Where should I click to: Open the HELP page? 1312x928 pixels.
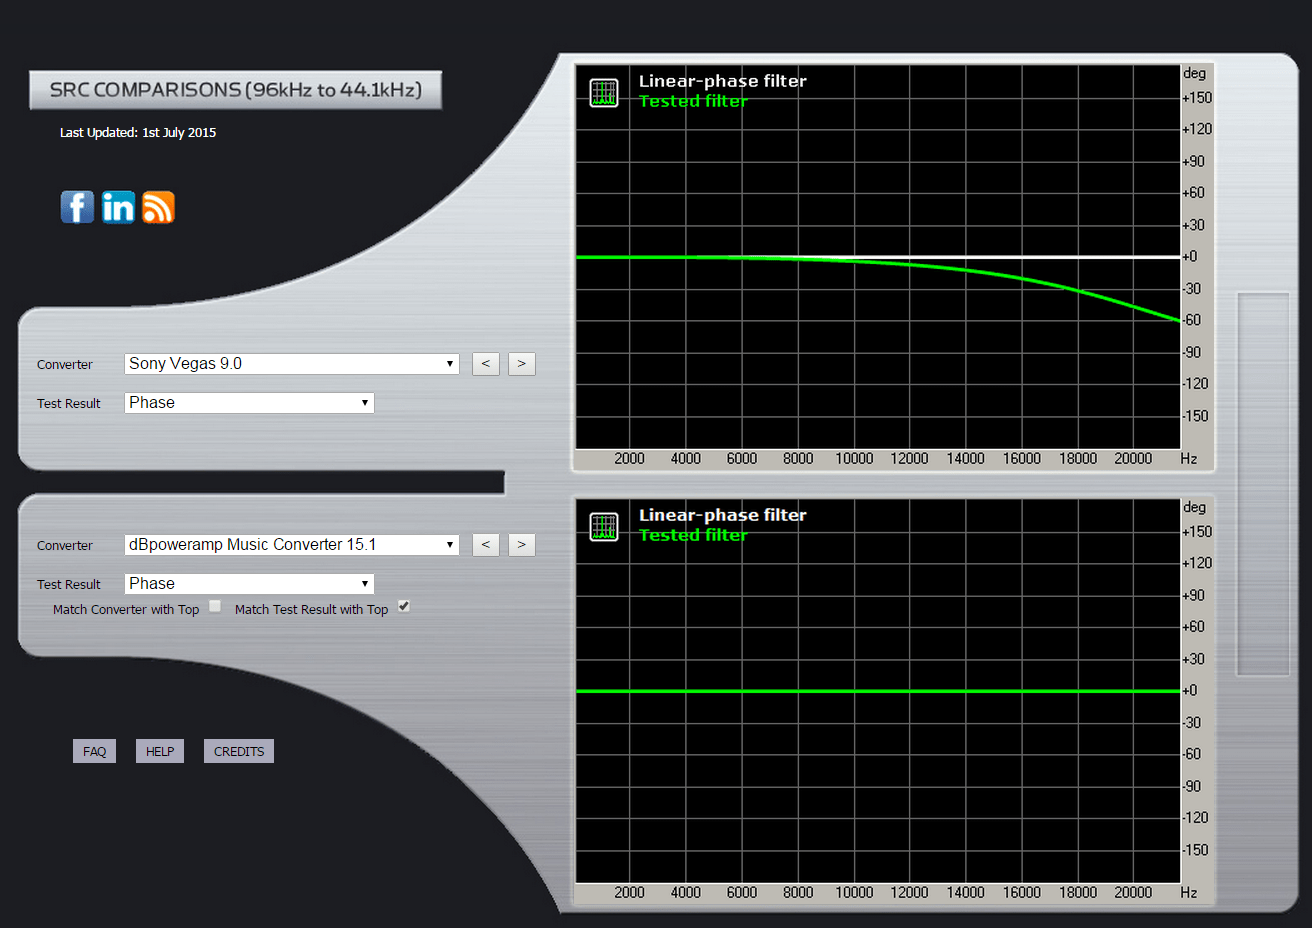(159, 750)
